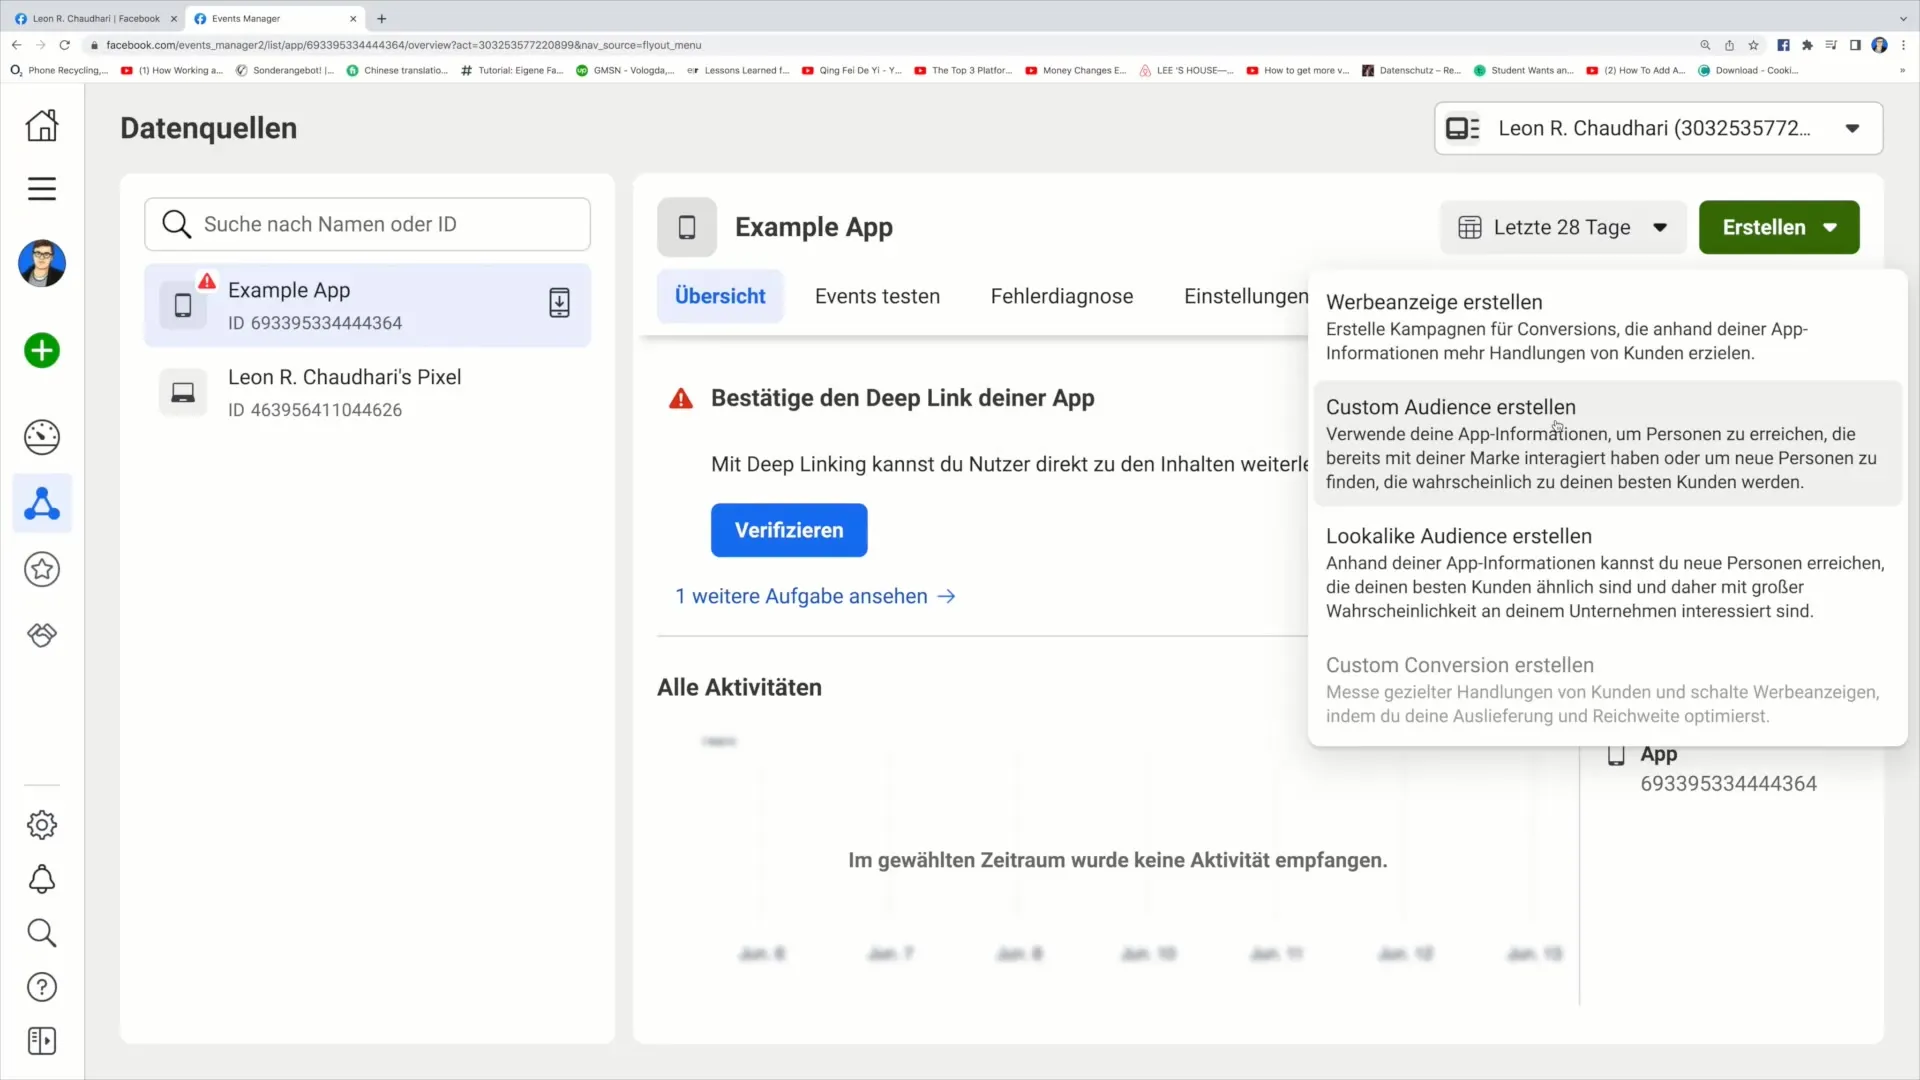Click the Alle Aktivitäten heading
1920x1080 pixels.
click(739, 687)
